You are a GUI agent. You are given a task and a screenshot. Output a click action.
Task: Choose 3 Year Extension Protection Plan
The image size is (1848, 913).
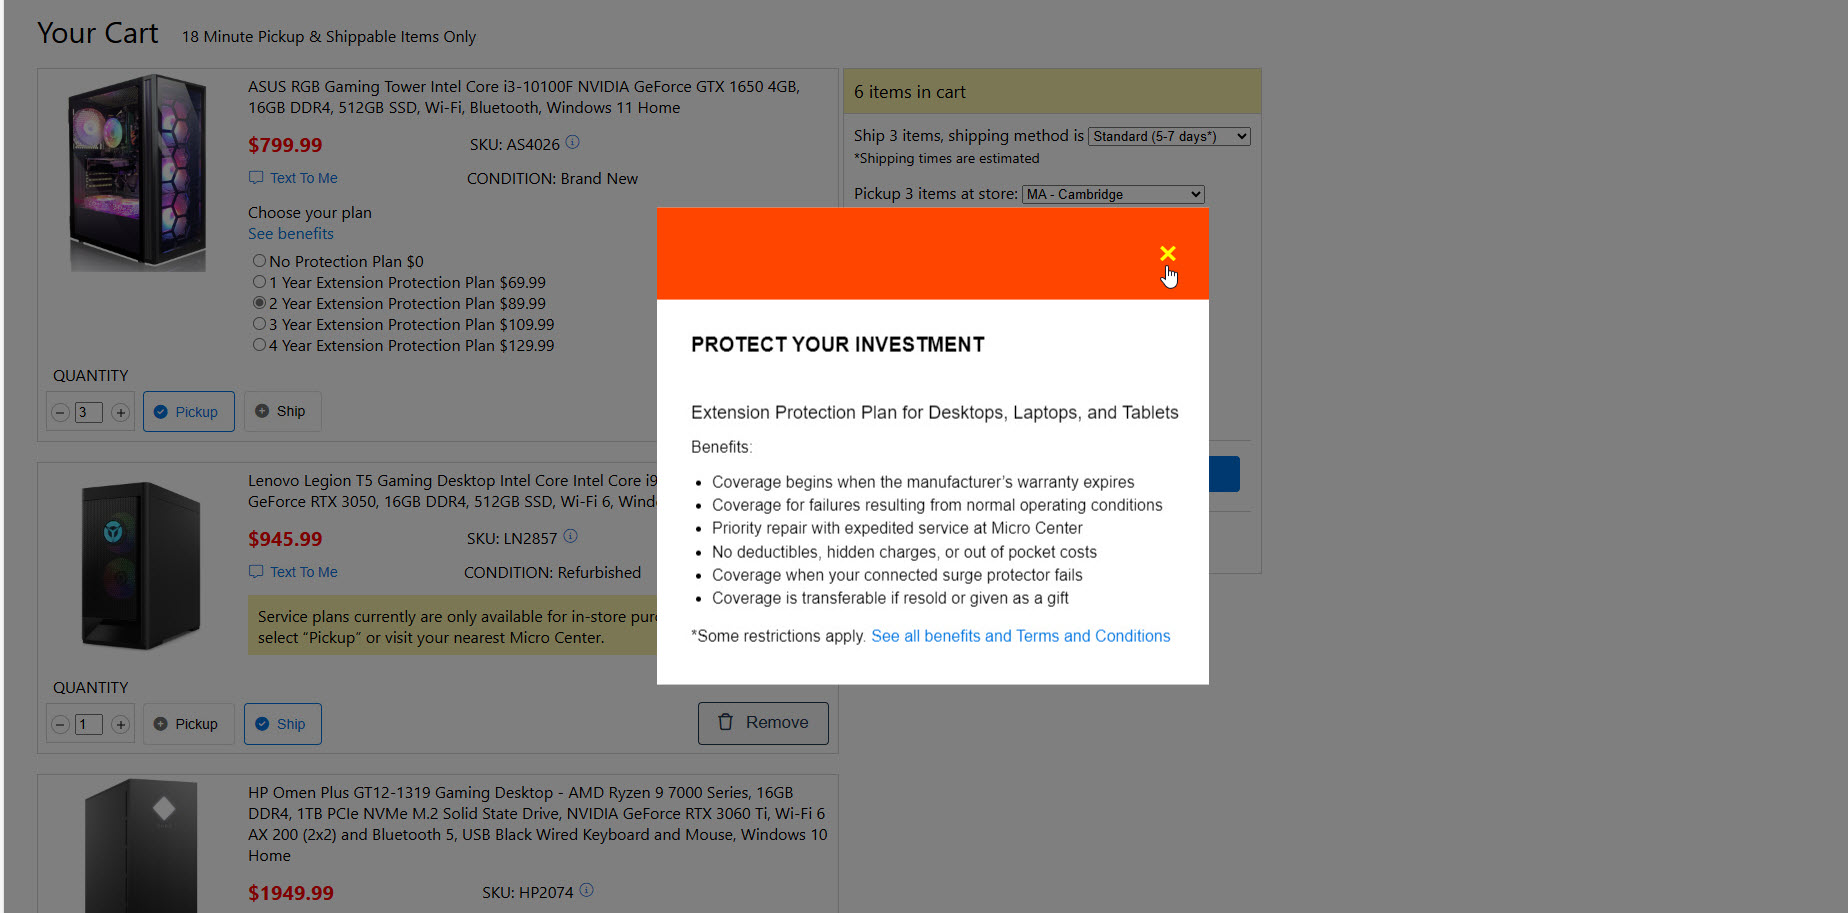pyautogui.click(x=259, y=324)
